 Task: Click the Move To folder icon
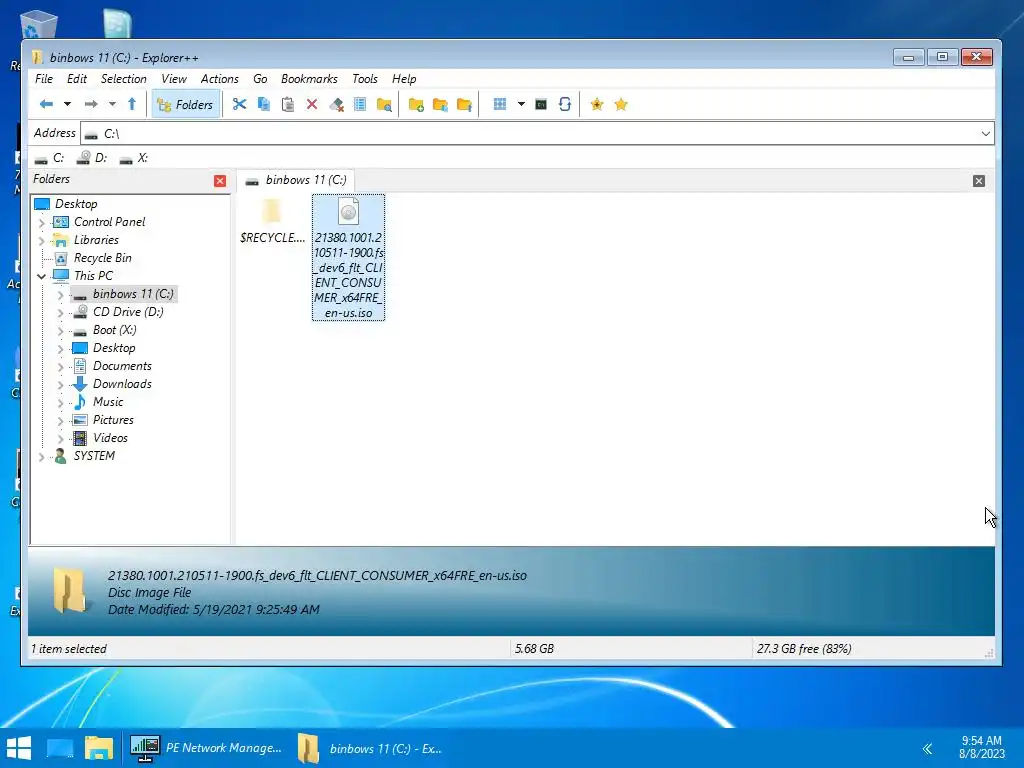click(x=464, y=104)
